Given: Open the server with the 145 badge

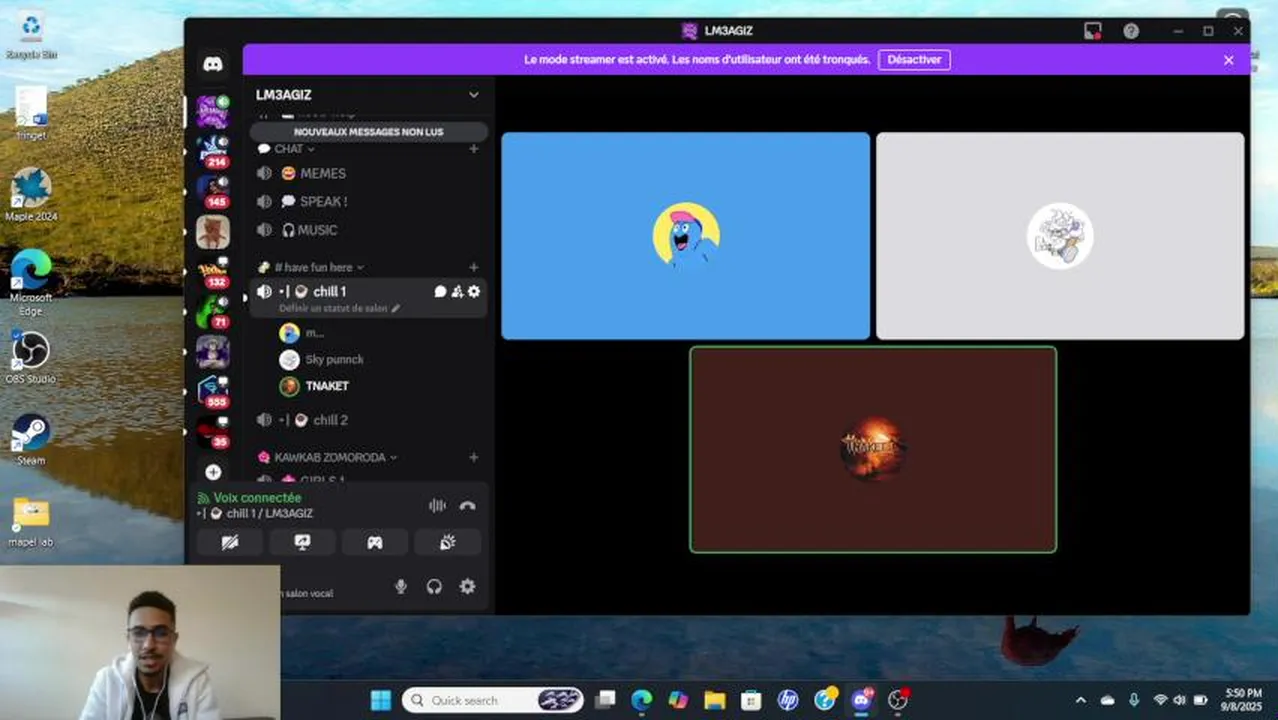Looking at the screenshot, I should click(213, 190).
